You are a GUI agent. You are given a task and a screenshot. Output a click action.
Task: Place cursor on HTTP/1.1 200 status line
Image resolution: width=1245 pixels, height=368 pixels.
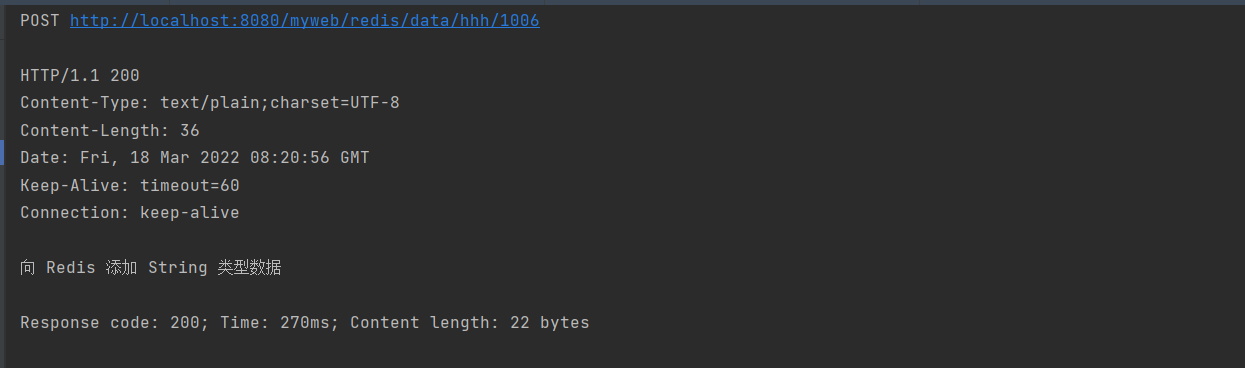[x=80, y=76]
